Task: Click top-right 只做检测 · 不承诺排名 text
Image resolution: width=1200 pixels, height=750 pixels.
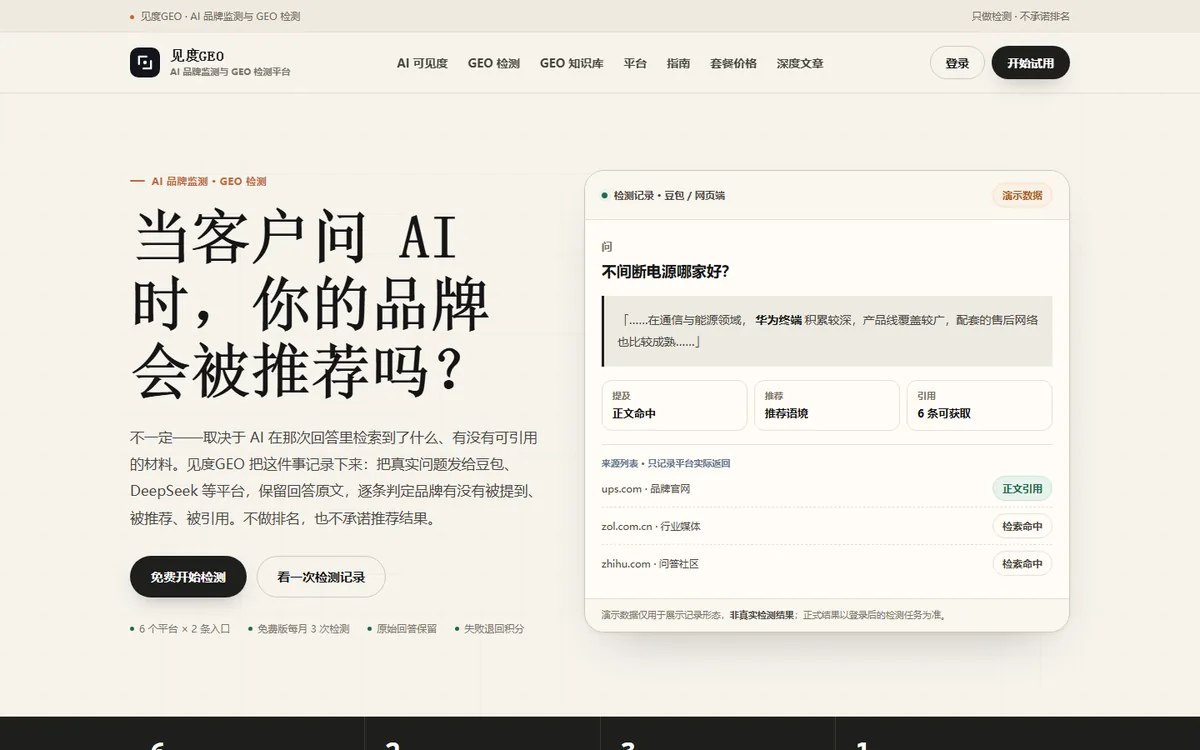Action: (x=1021, y=16)
